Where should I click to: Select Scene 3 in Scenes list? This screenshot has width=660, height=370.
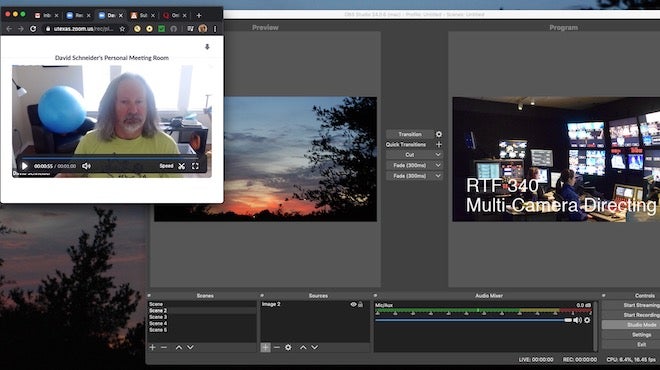[202, 317]
